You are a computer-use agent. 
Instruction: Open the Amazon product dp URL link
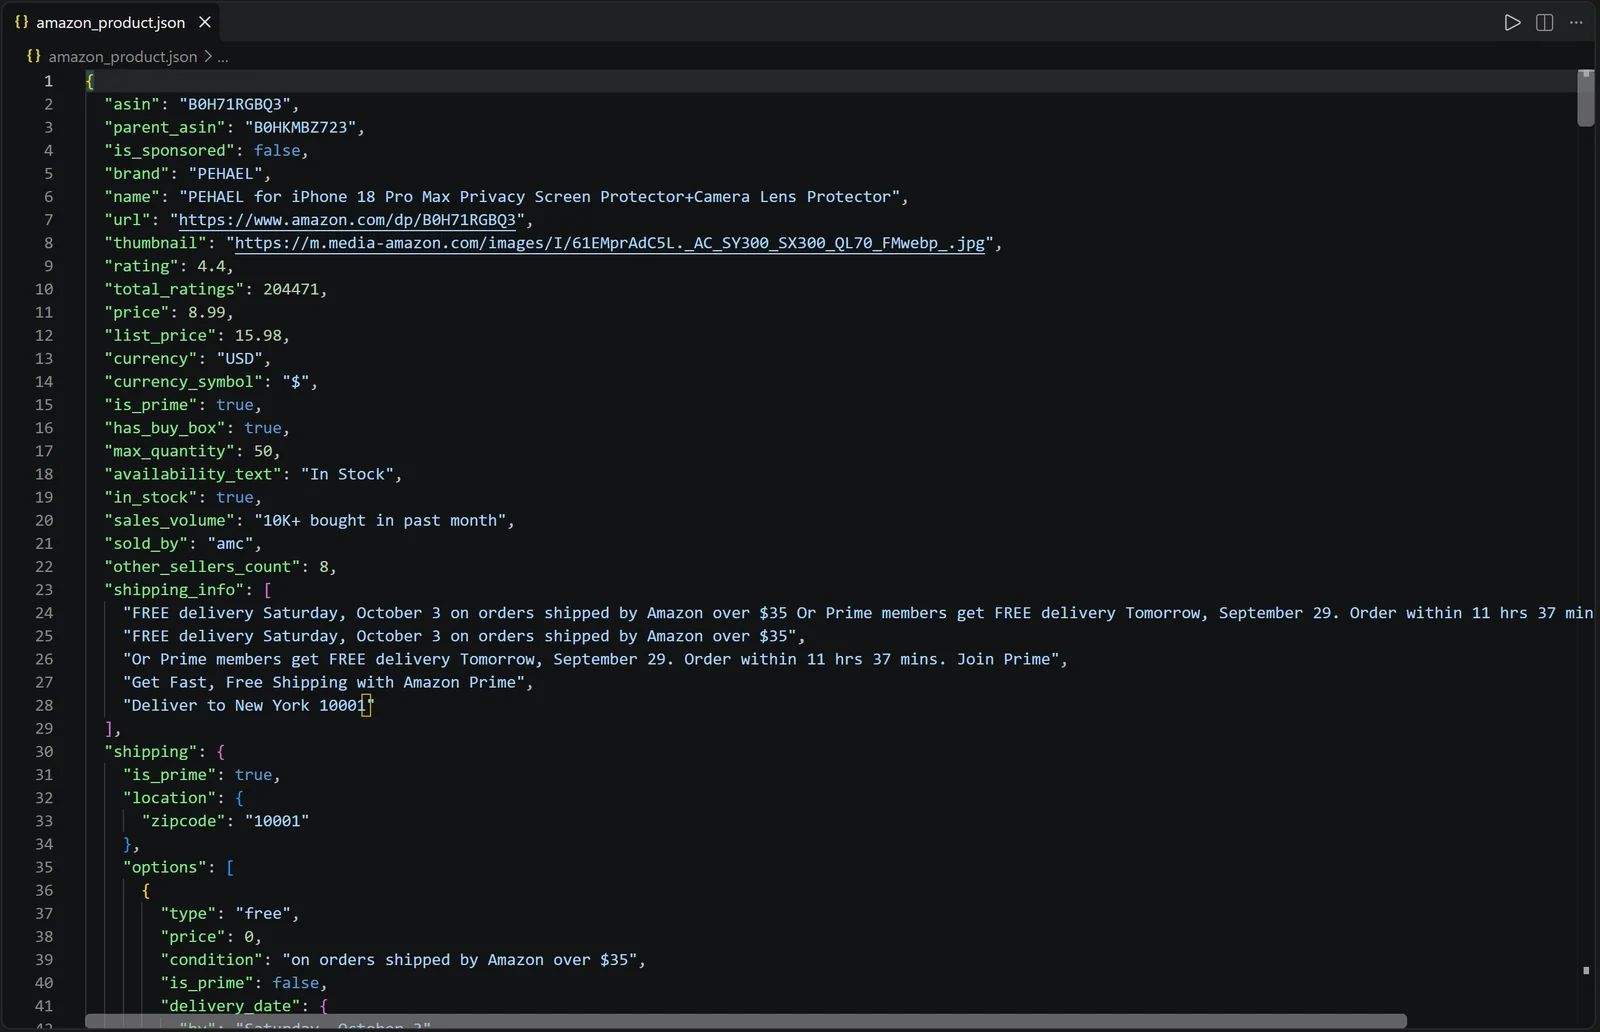347,220
